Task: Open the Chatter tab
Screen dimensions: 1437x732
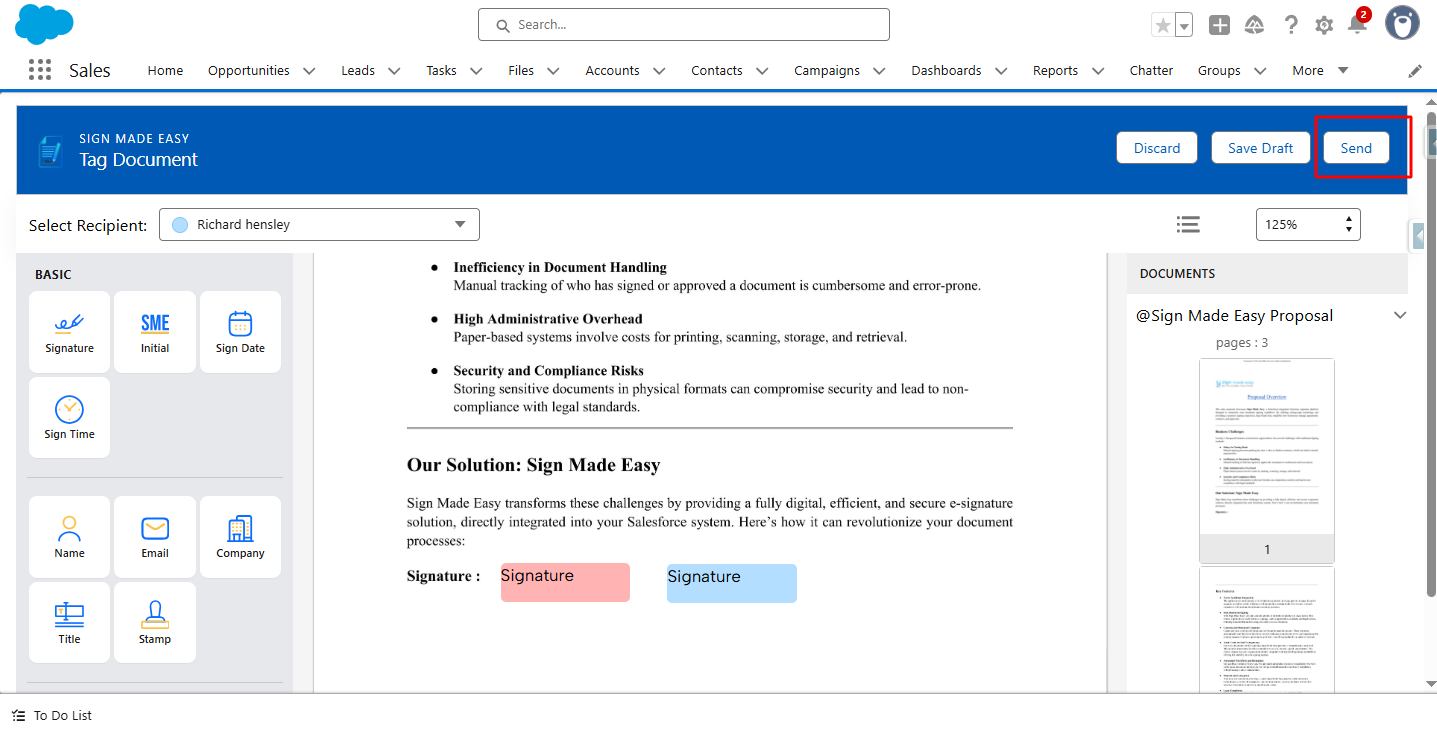Action: click(1151, 71)
